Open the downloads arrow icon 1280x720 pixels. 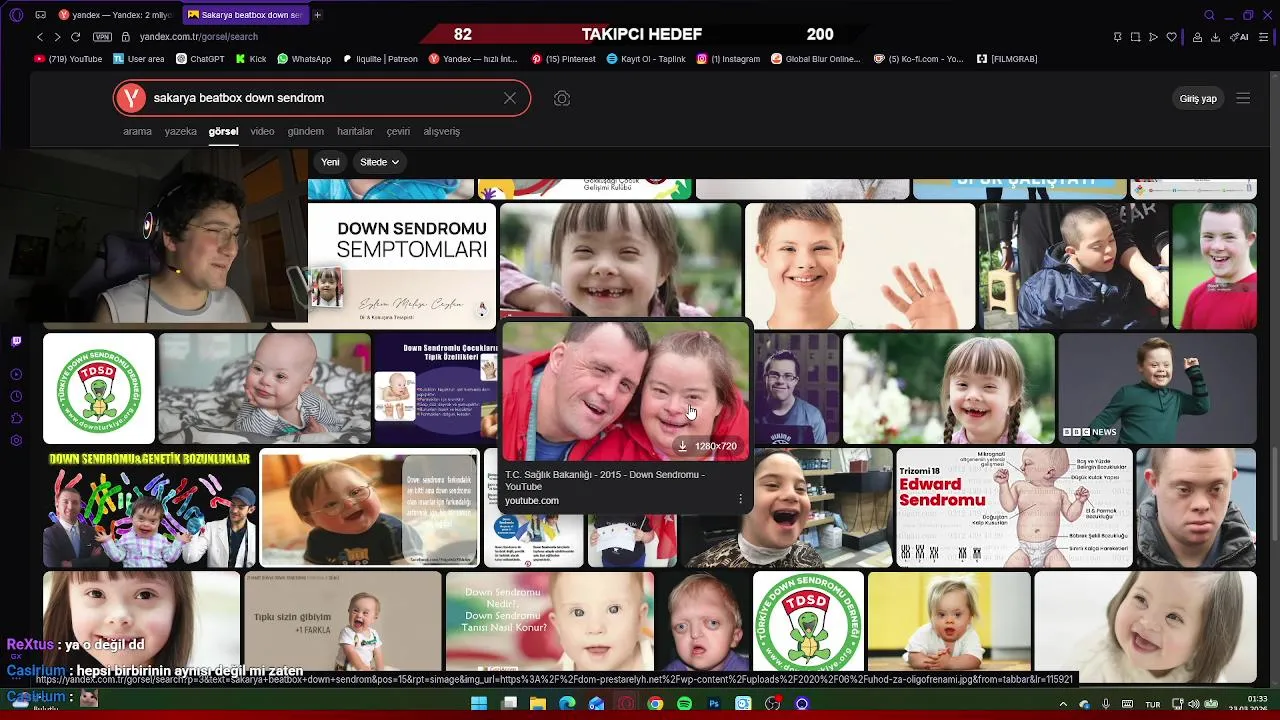1215,37
